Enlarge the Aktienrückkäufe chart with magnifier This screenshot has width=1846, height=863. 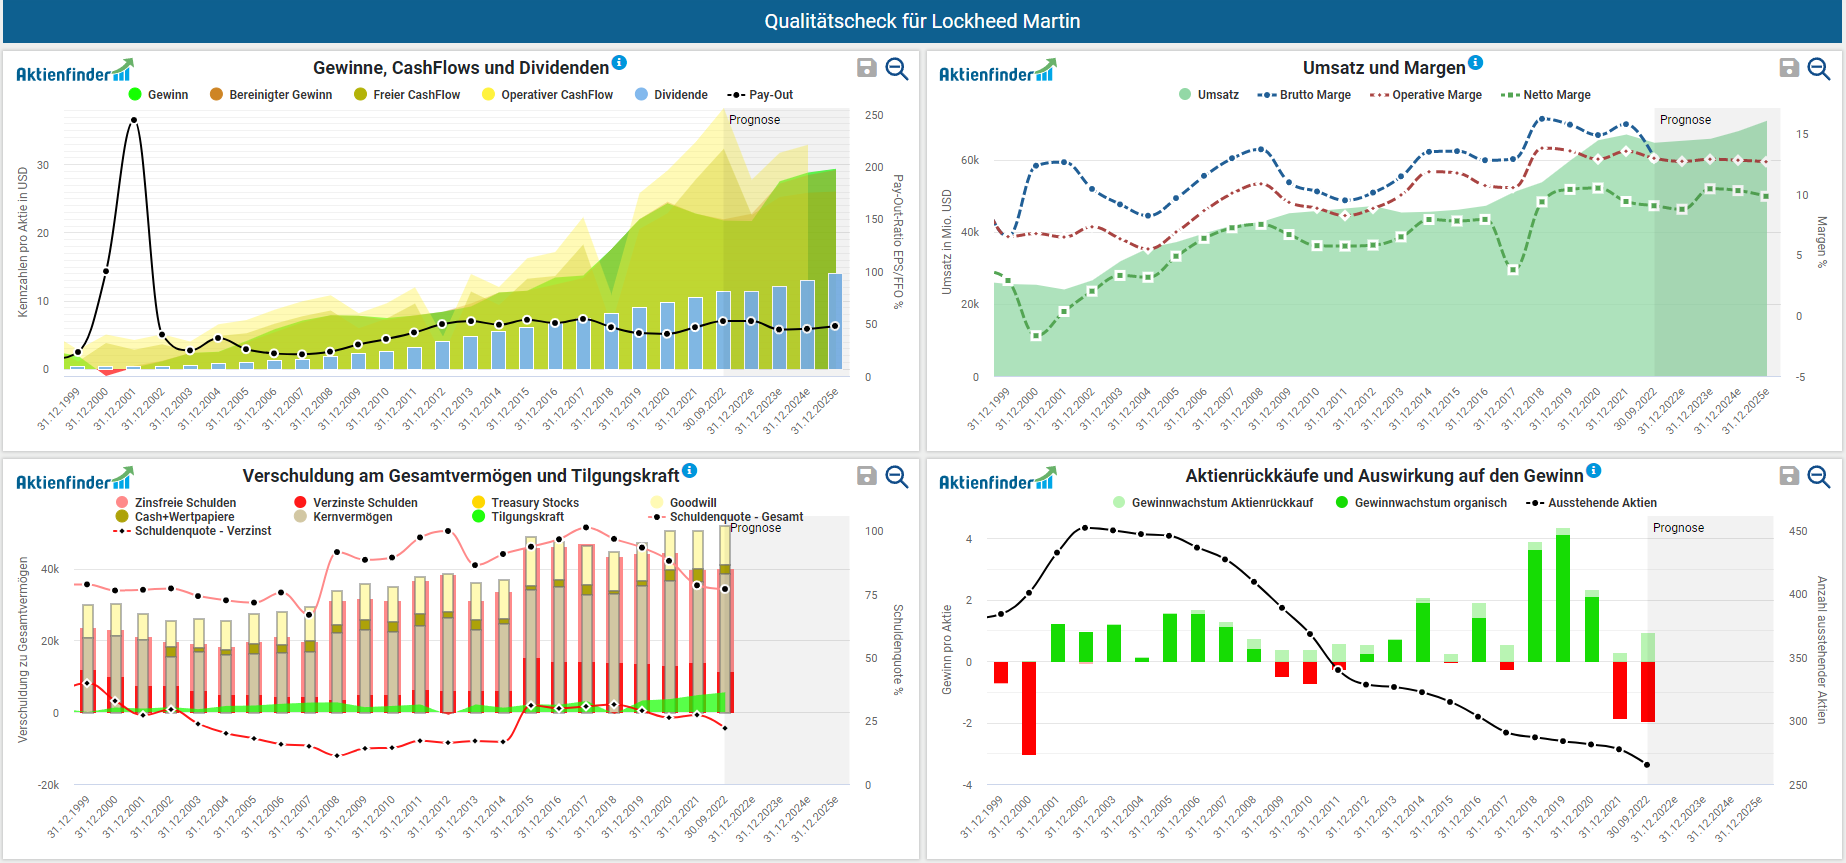point(1819,476)
